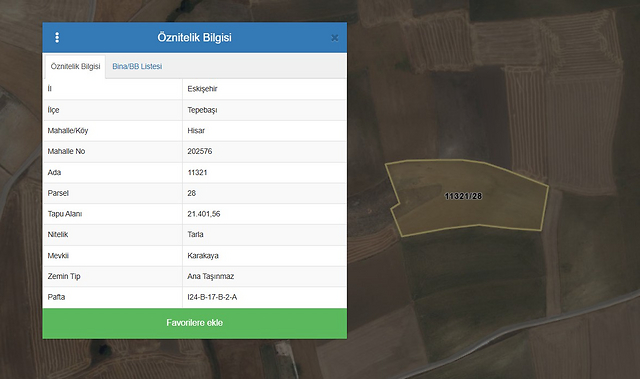Click the Favorilere ekle button
640x379 pixels.
(195, 323)
